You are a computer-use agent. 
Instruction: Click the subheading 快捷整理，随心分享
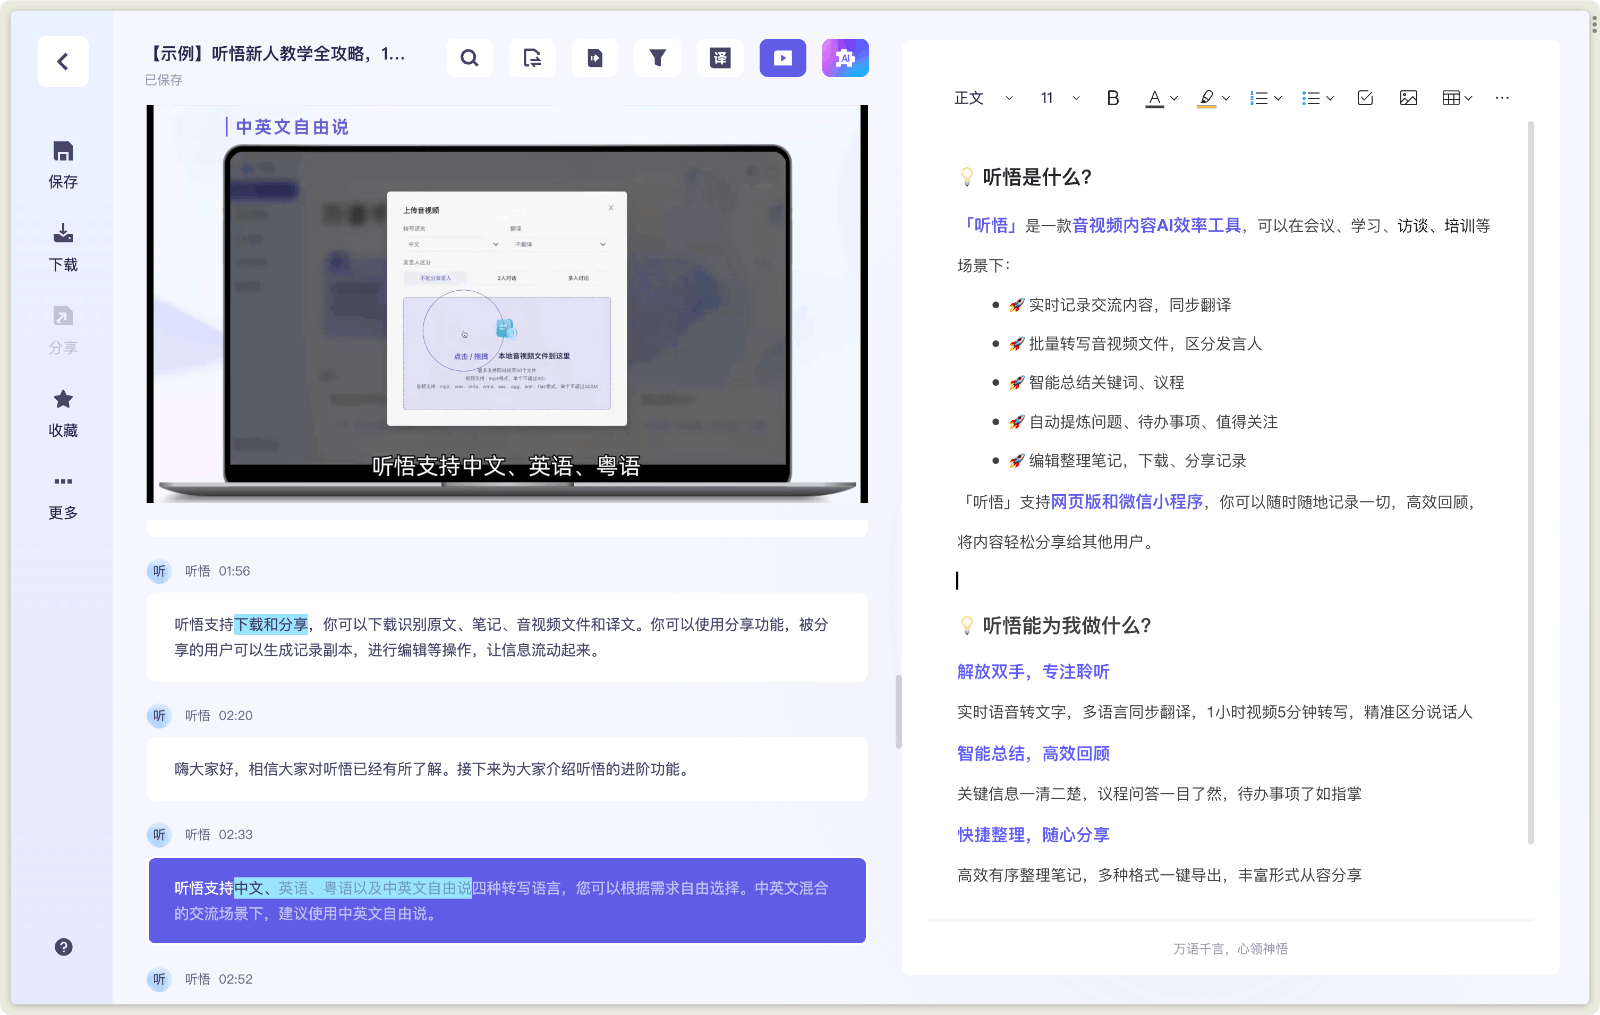1033,835
